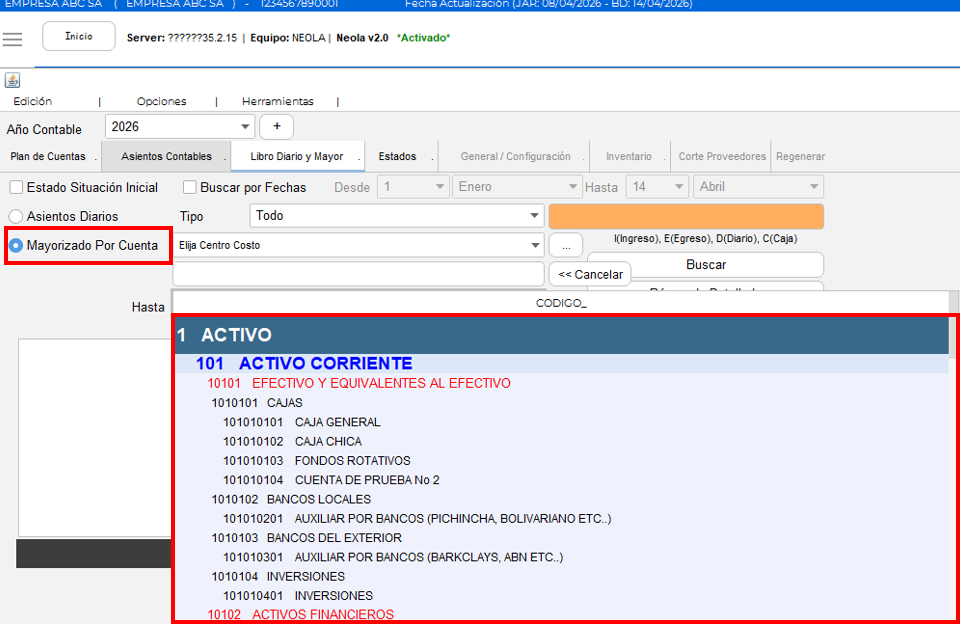The image size is (960, 624).
Task: Open the Opciones menu
Action: (162, 101)
